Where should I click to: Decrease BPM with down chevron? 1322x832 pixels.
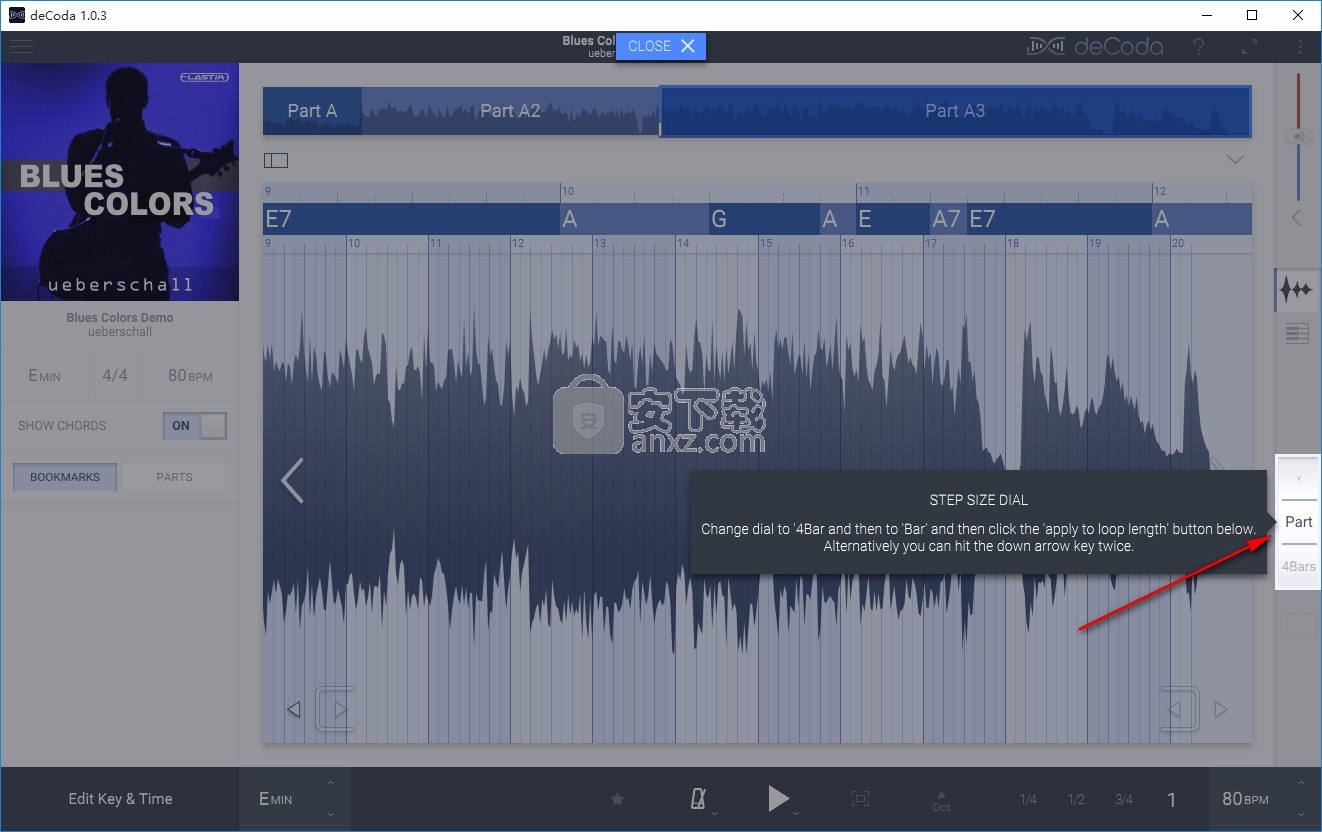(1300, 815)
